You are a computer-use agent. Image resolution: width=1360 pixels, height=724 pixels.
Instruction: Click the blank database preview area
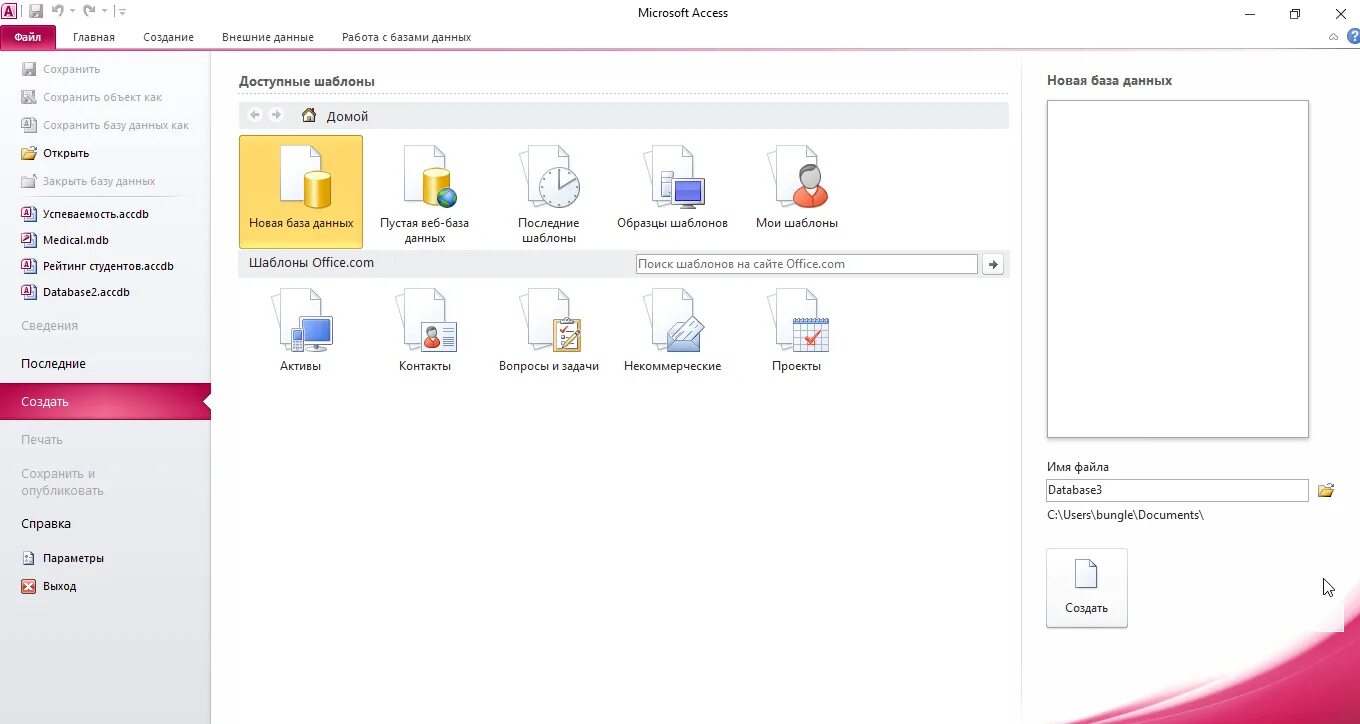click(1178, 269)
